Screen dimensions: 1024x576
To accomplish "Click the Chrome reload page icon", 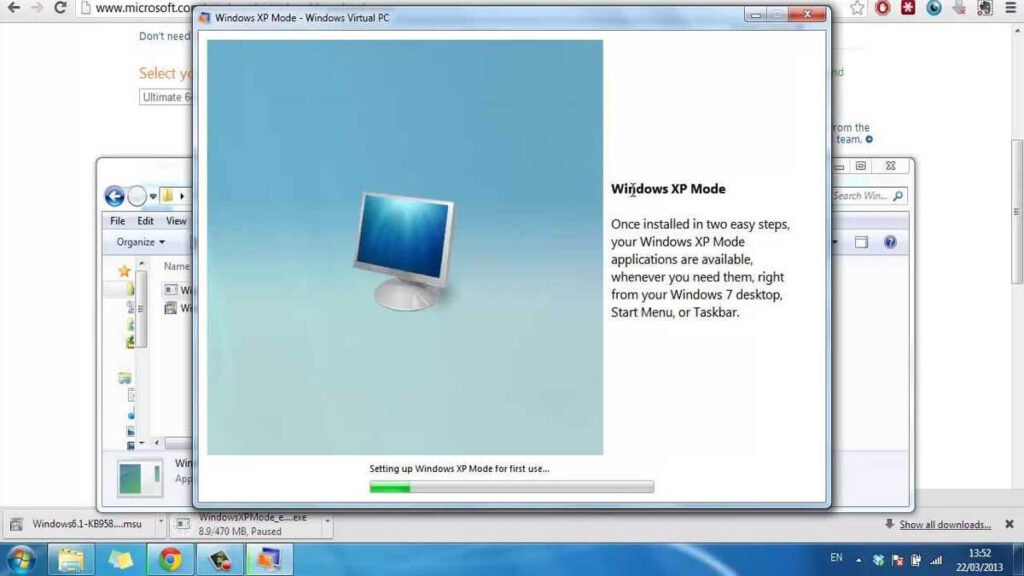I will [x=60, y=8].
